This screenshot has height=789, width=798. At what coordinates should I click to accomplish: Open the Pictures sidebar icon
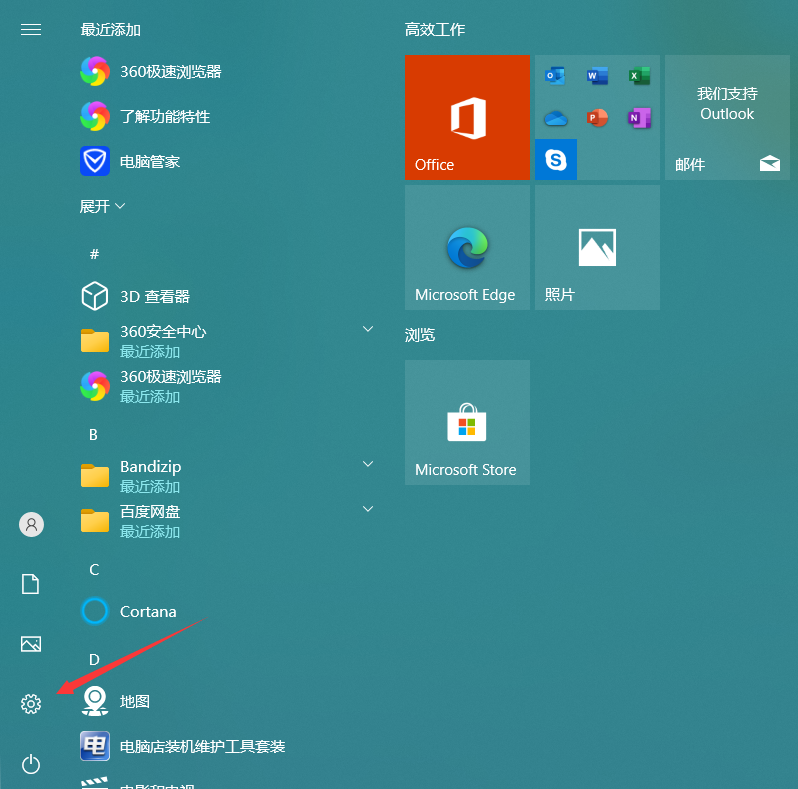[31, 644]
